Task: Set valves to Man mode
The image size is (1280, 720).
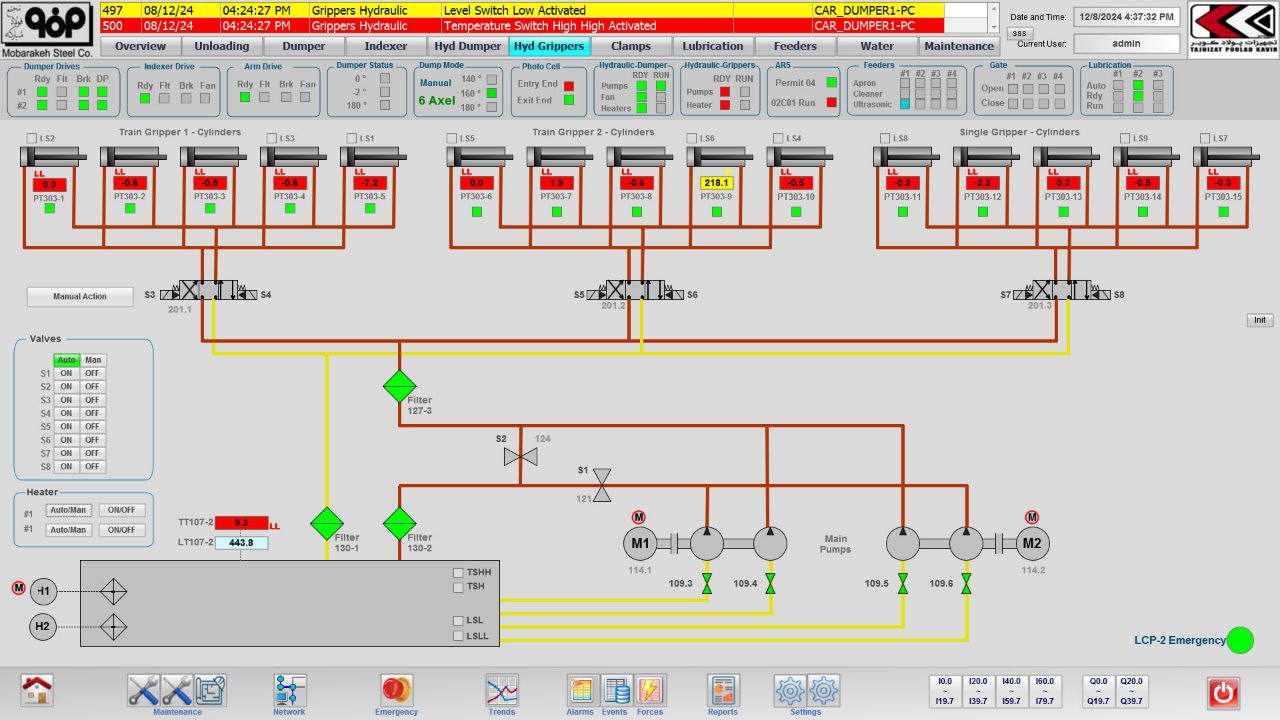Action: [x=93, y=360]
